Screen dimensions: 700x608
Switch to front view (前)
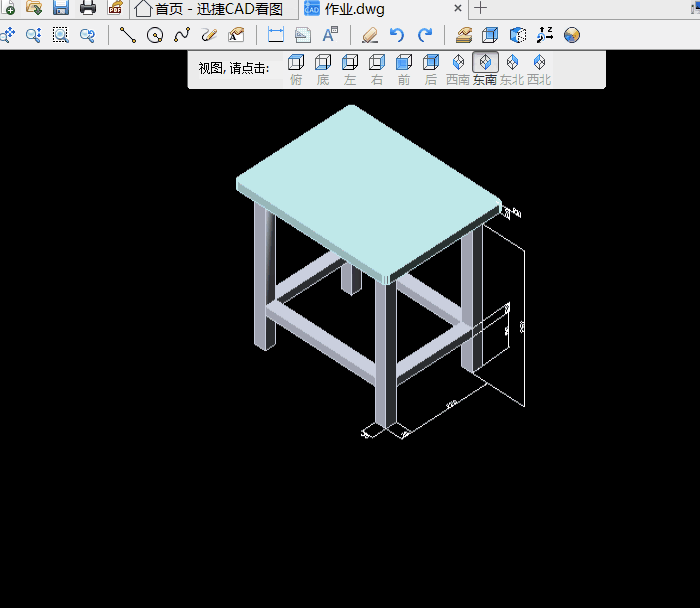(404, 64)
